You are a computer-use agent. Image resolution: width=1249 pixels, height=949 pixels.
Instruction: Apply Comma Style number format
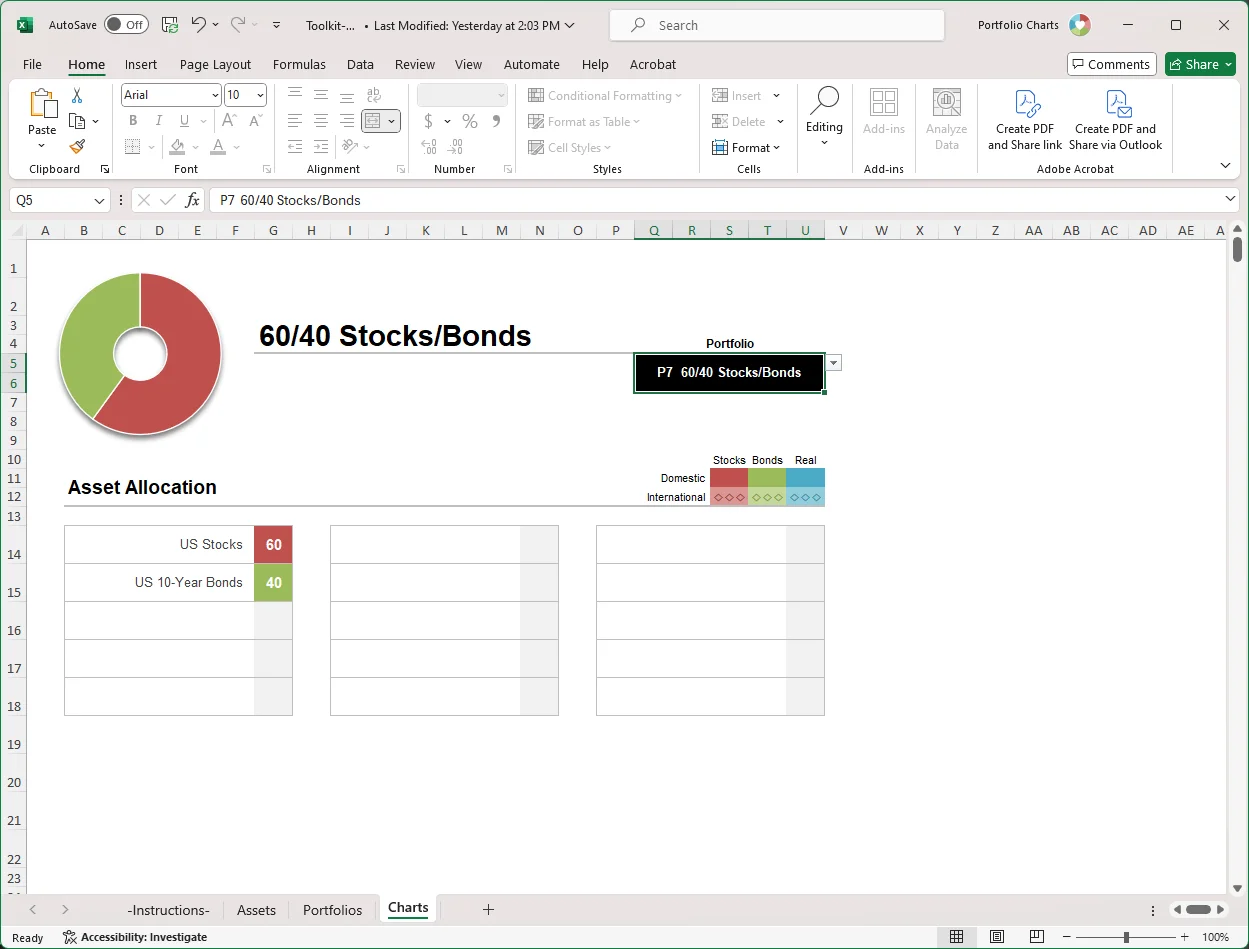tap(496, 121)
